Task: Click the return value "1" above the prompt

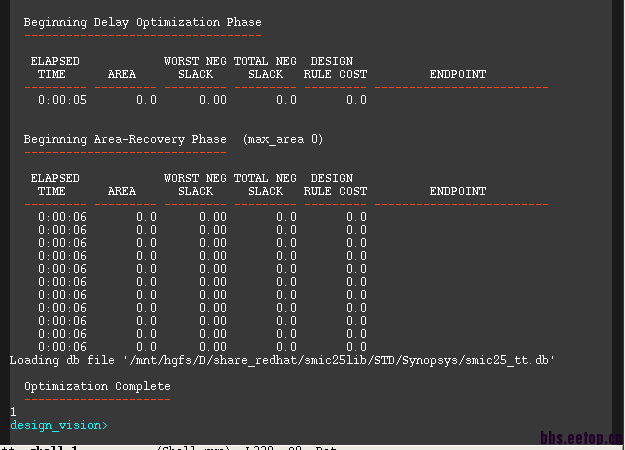Action: click(x=13, y=412)
